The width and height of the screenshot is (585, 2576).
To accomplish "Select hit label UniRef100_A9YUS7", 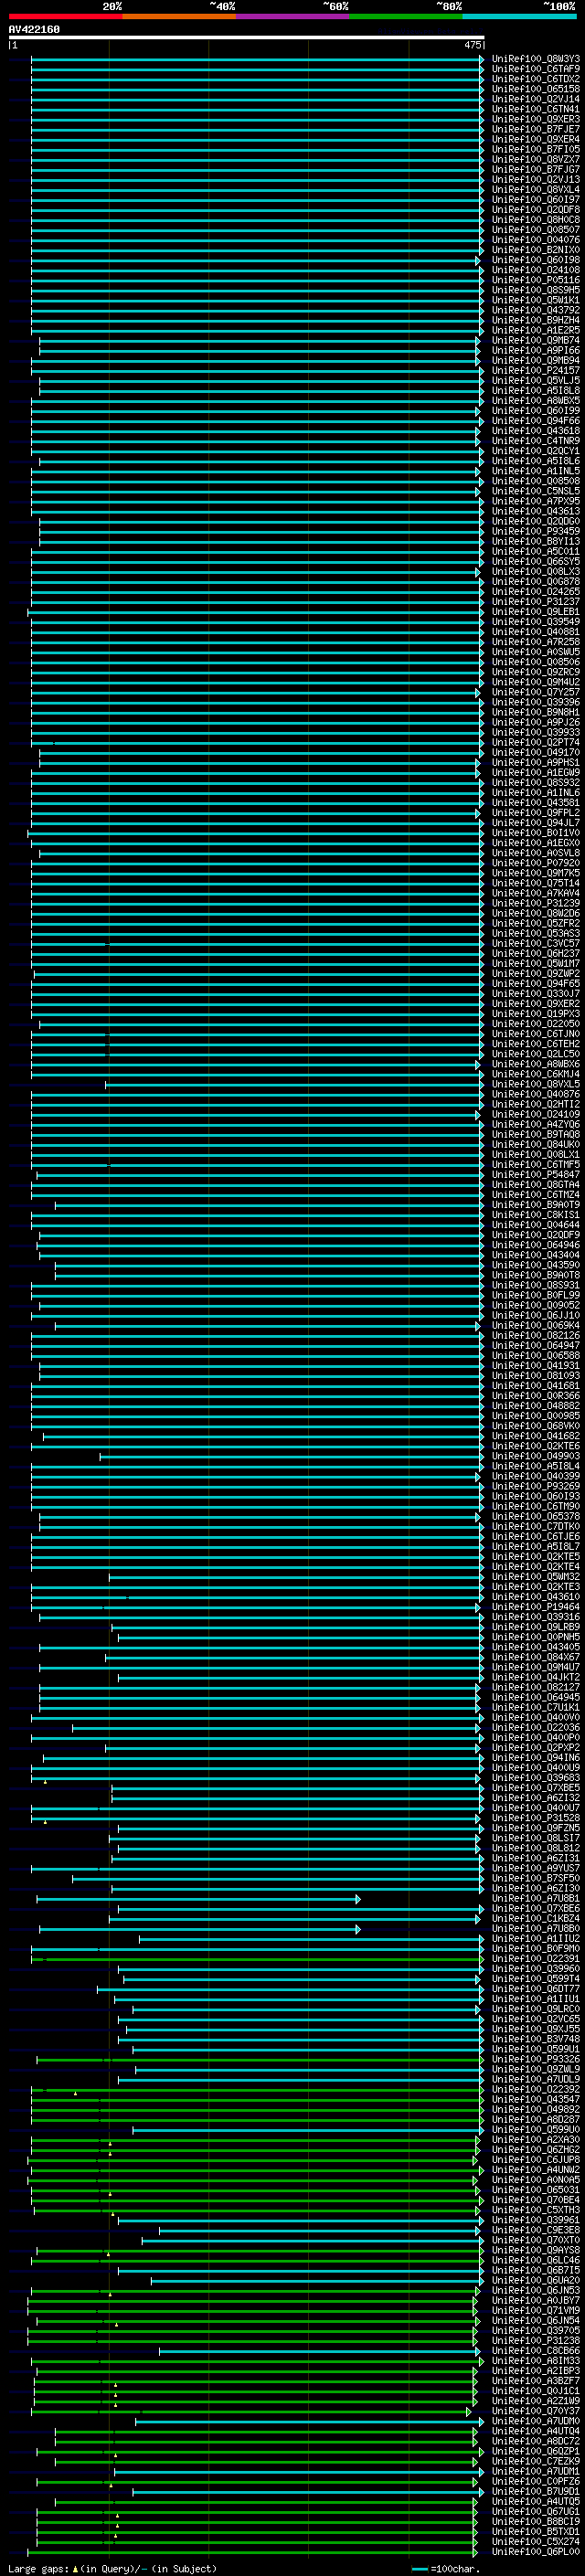I will pos(536,1868).
